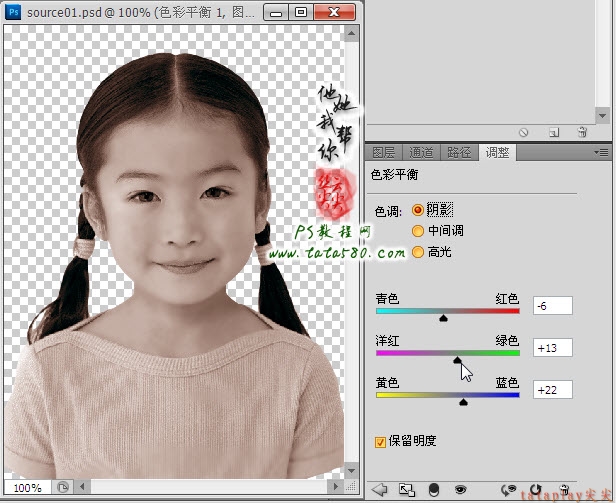
Task: Click the status bar document info icon
Action: [62, 488]
